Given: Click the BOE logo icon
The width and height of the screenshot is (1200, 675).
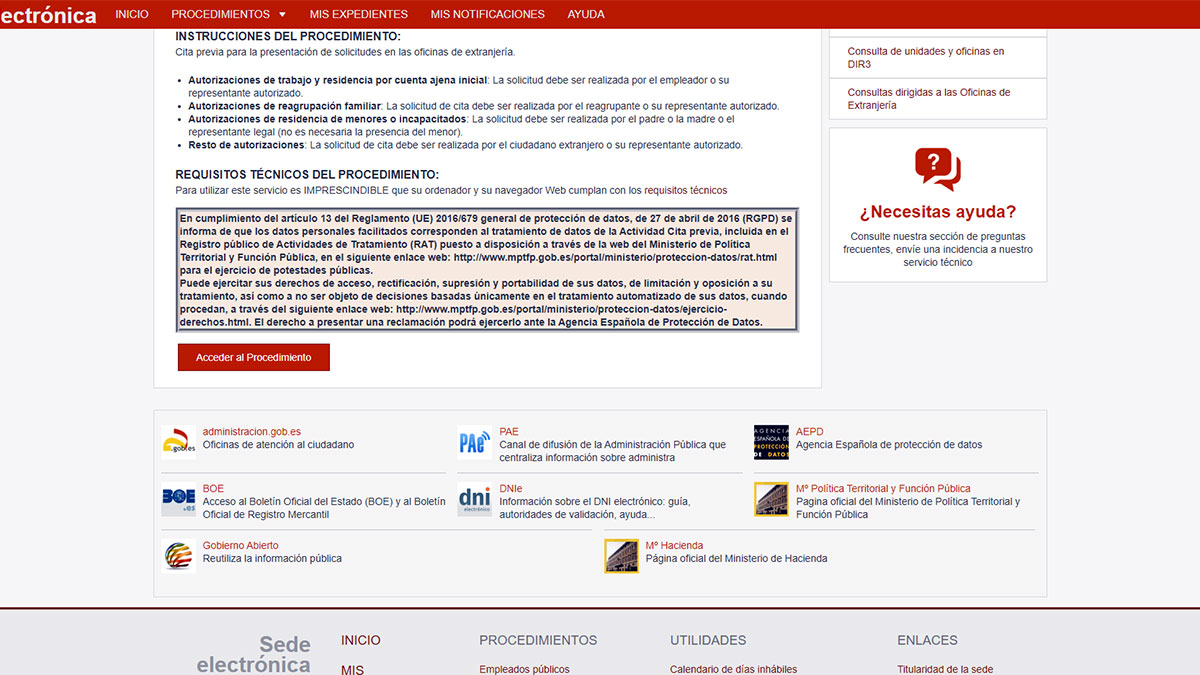Looking at the screenshot, I should [x=178, y=499].
